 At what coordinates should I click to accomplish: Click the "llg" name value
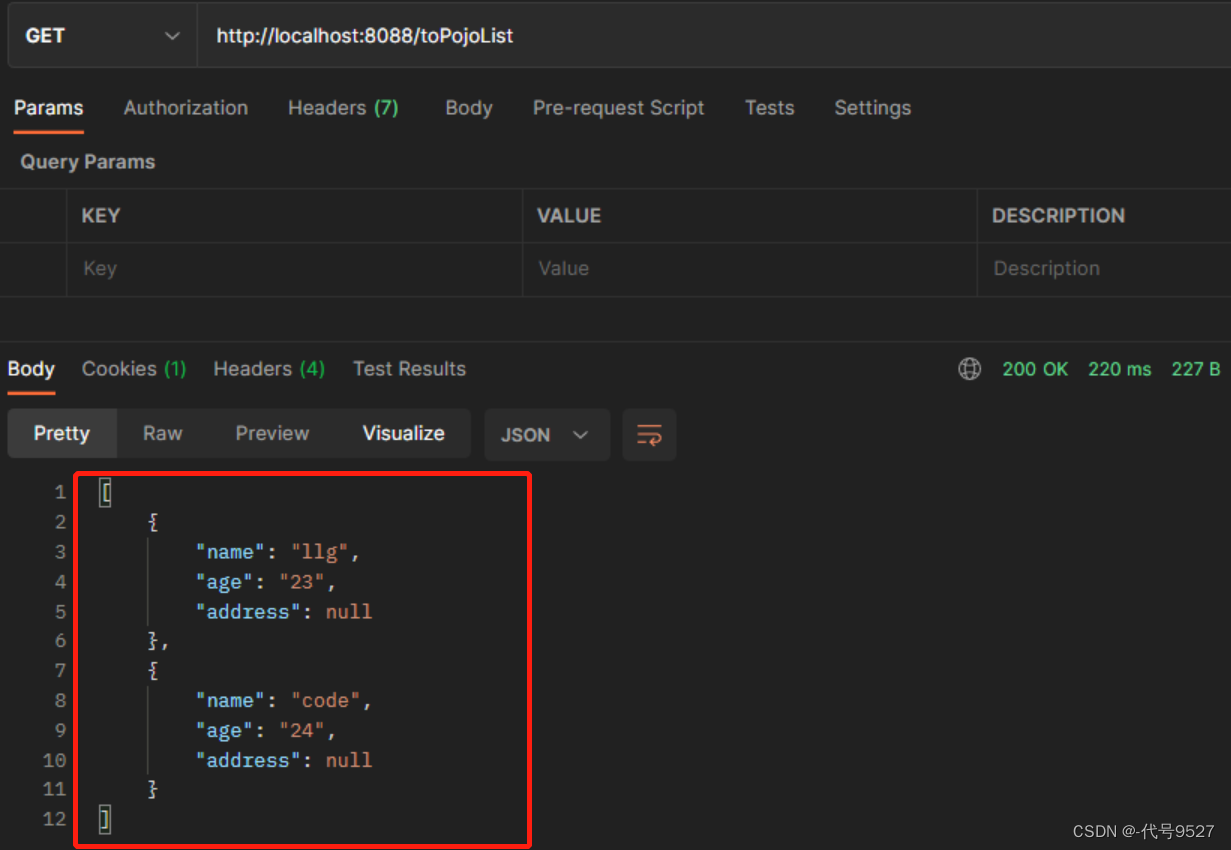coord(319,552)
